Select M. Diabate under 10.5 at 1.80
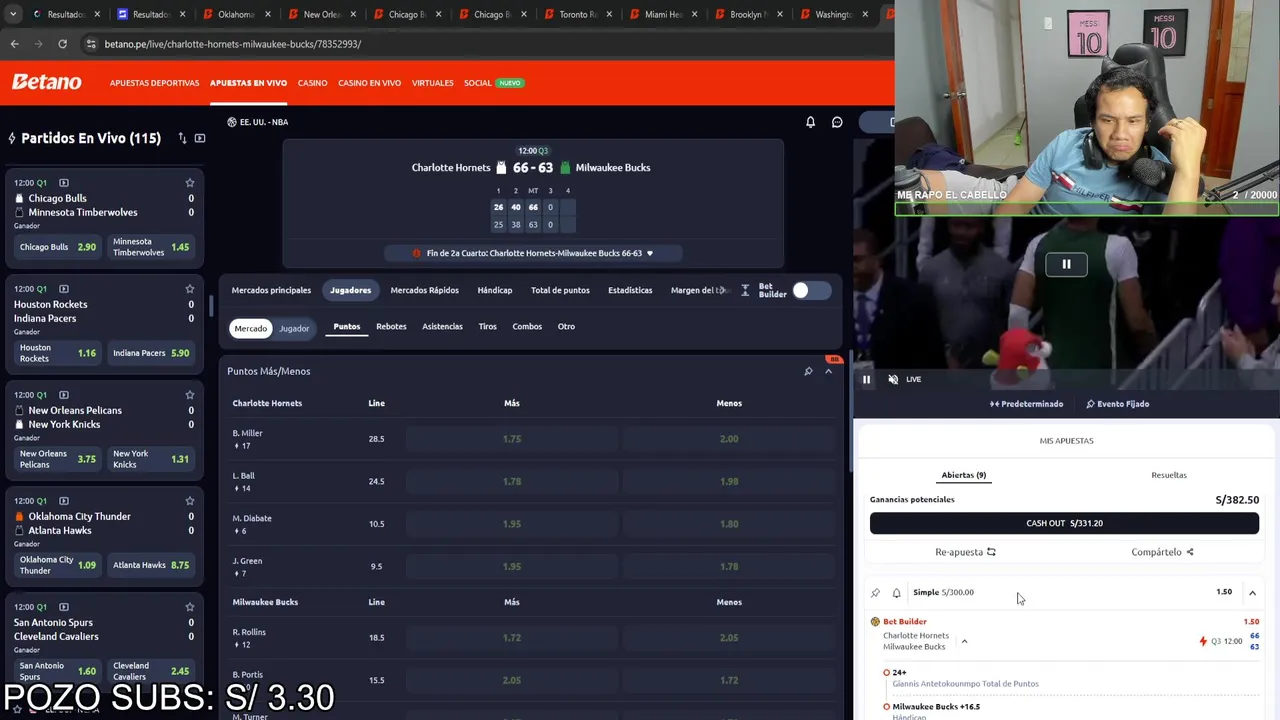 tap(729, 524)
